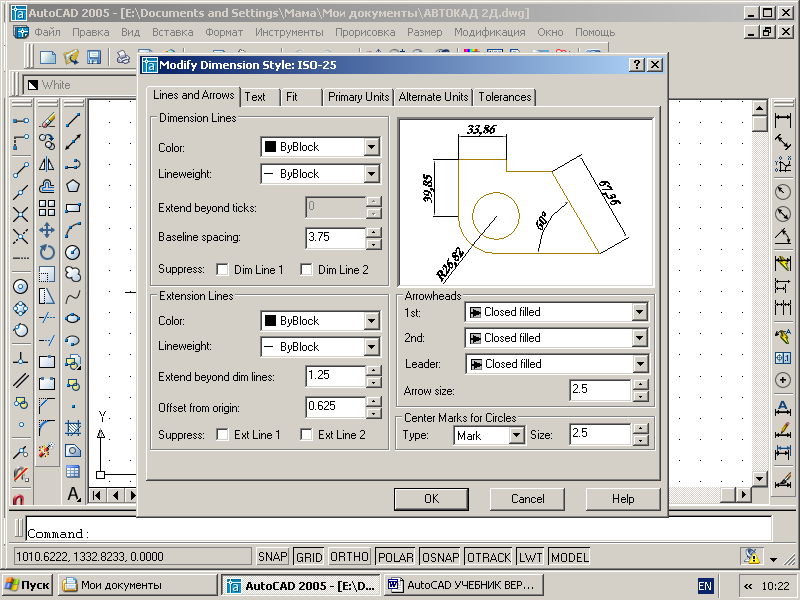This screenshot has width=800, height=600.
Task: Increase Arrow size with stepper
Action: click(640, 384)
